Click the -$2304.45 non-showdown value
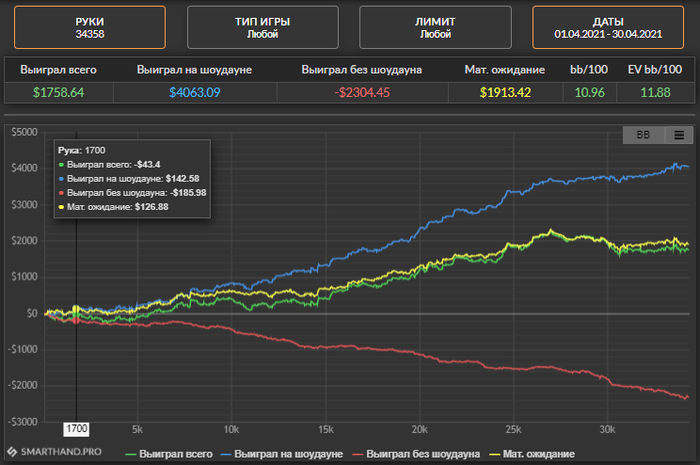The image size is (700, 465). [362, 92]
